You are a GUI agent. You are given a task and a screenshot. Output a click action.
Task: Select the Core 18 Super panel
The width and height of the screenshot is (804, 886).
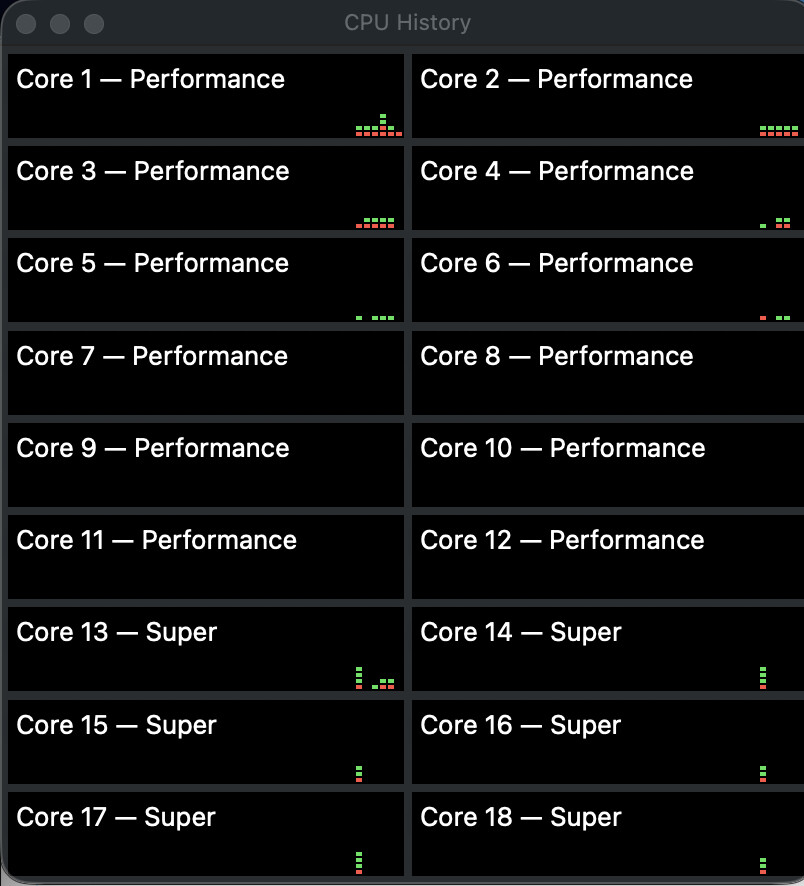click(x=608, y=834)
